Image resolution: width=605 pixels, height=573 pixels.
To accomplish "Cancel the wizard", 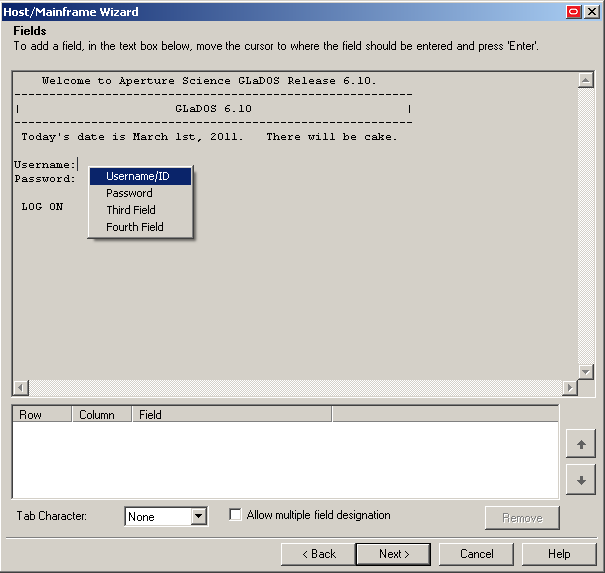I will pos(476,554).
